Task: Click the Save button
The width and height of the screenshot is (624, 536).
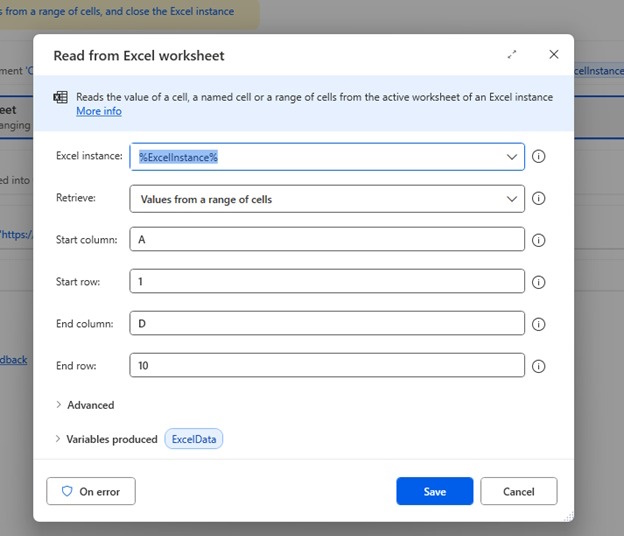Action: (434, 491)
